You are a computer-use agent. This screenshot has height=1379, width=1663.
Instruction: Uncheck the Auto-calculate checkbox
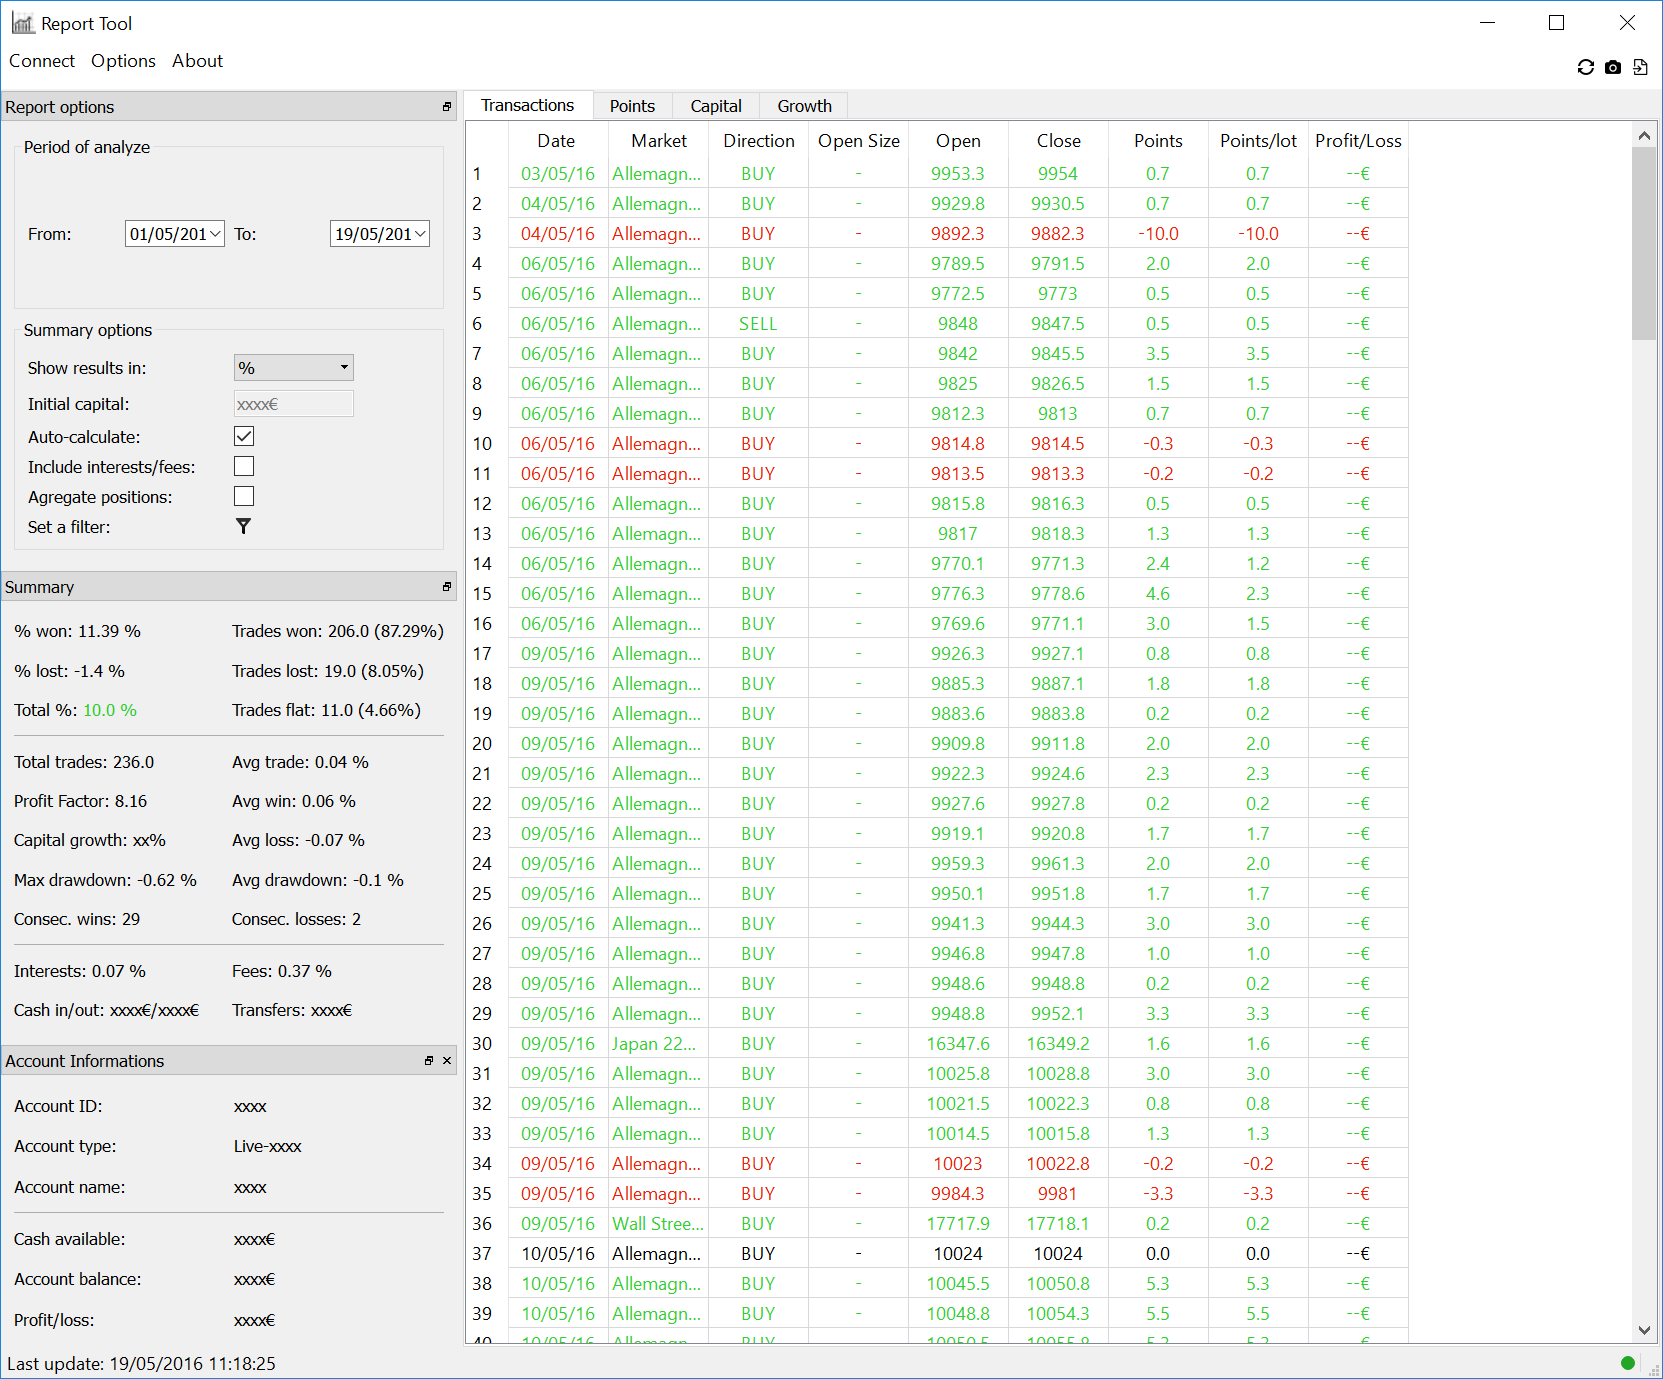point(244,436)
